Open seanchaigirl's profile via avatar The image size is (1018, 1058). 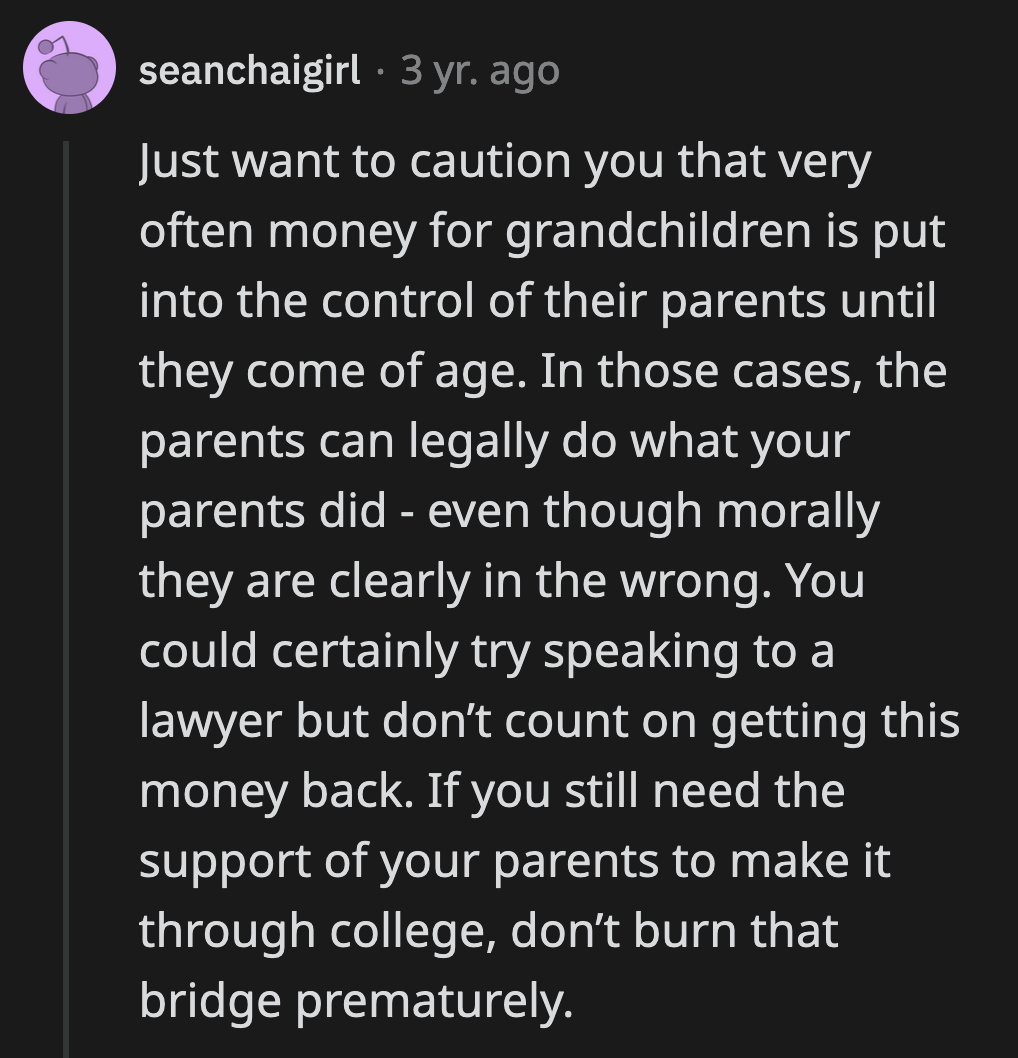(67, 69)
